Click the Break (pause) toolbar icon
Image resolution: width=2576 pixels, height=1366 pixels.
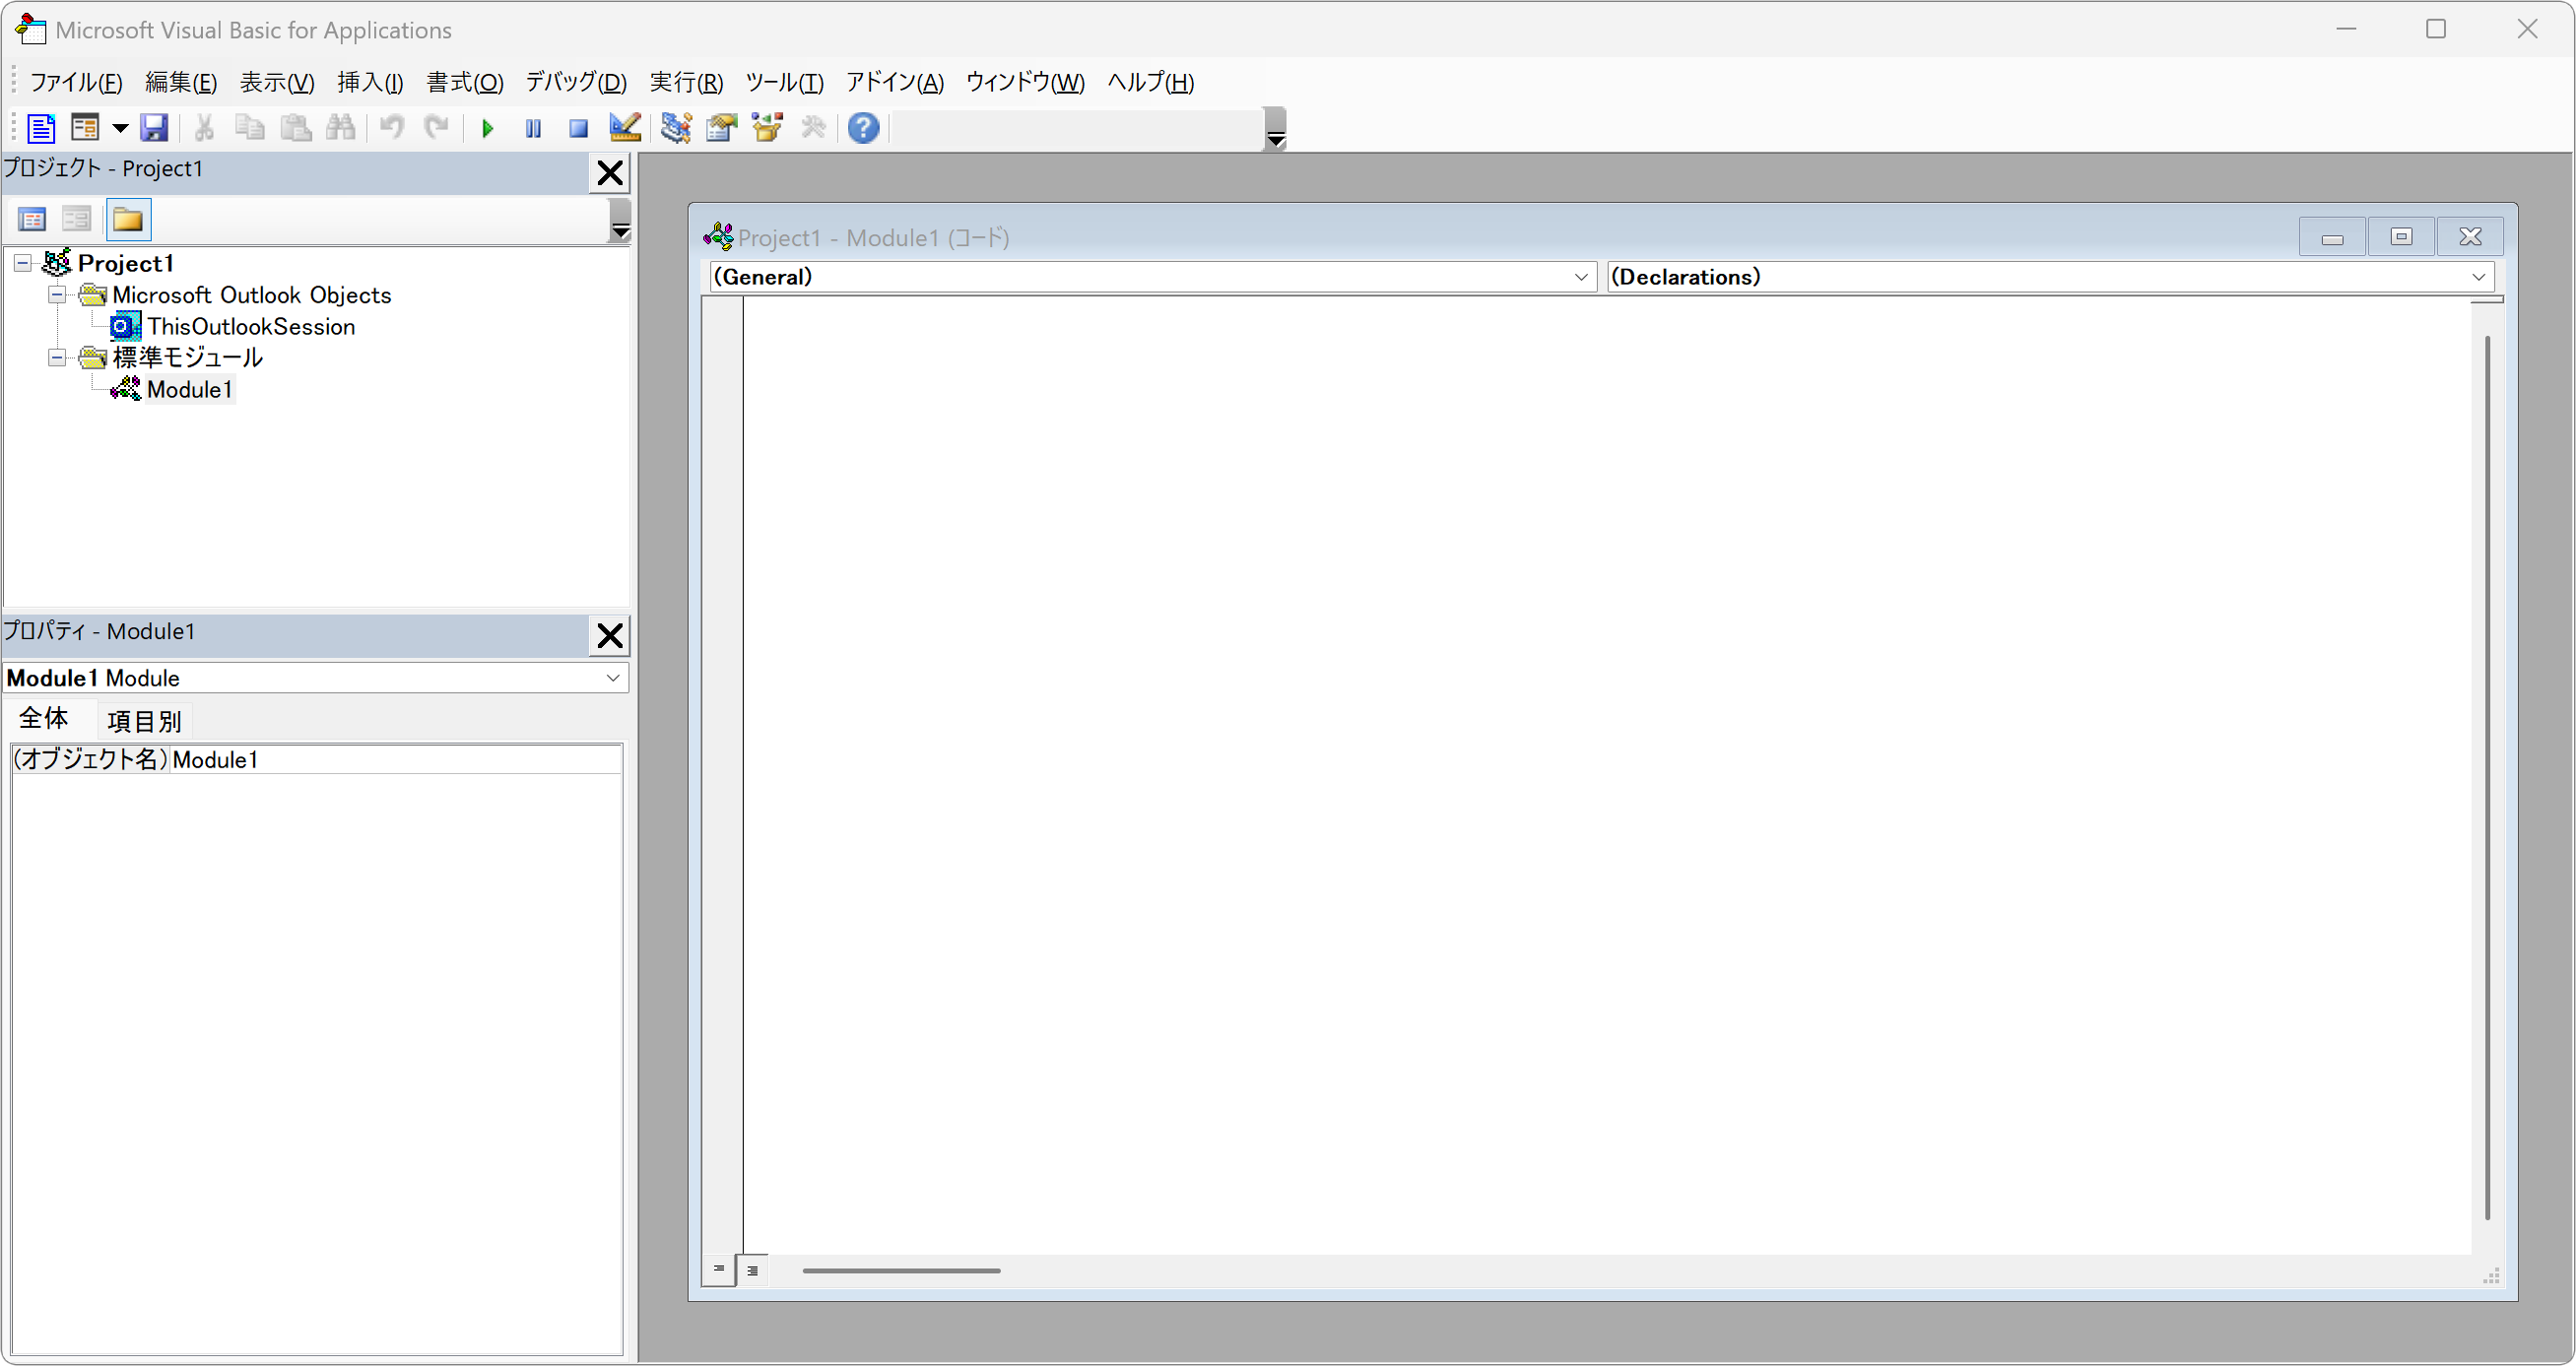533,128
